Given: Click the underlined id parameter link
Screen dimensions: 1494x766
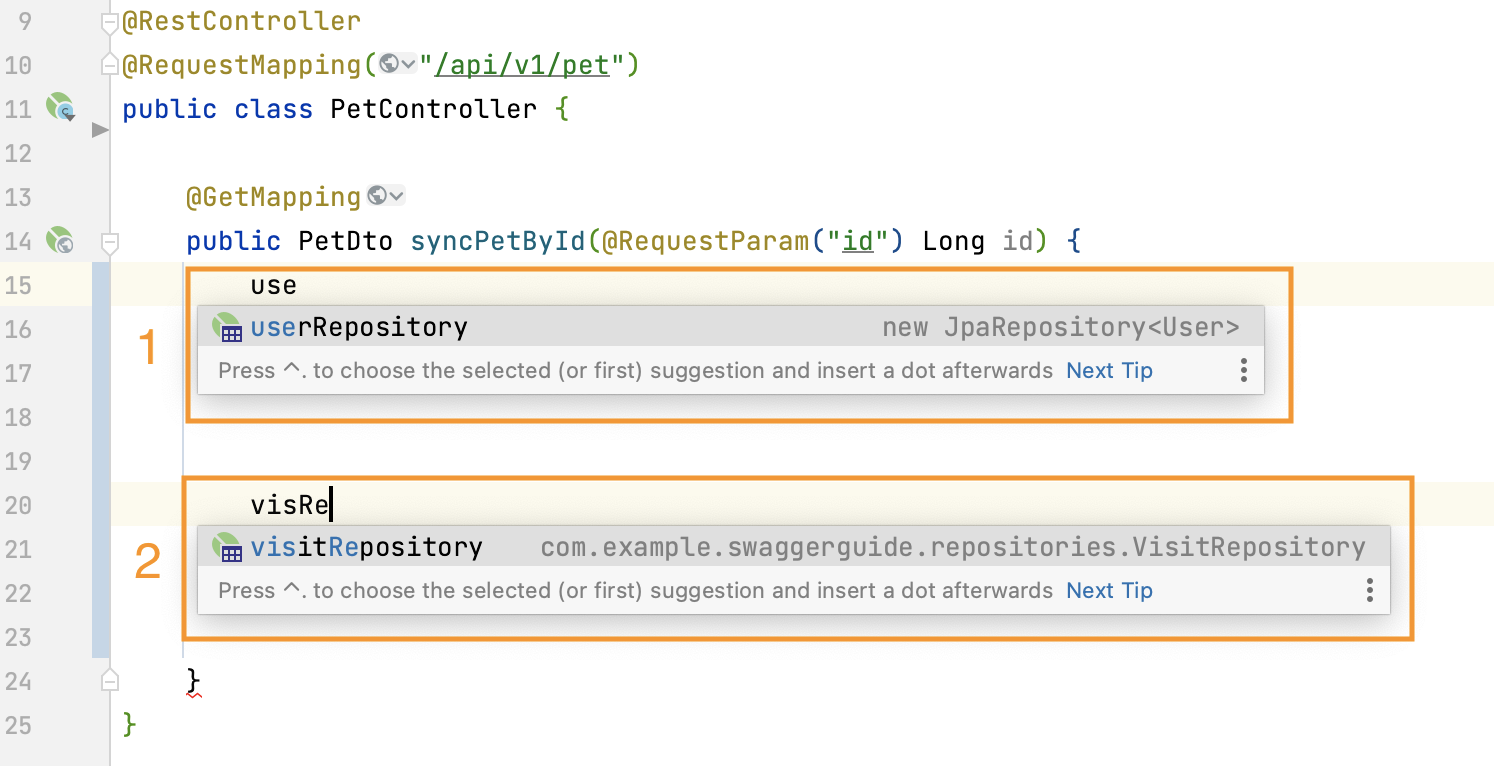Looking at the screenshot, I should pos(860,241).
